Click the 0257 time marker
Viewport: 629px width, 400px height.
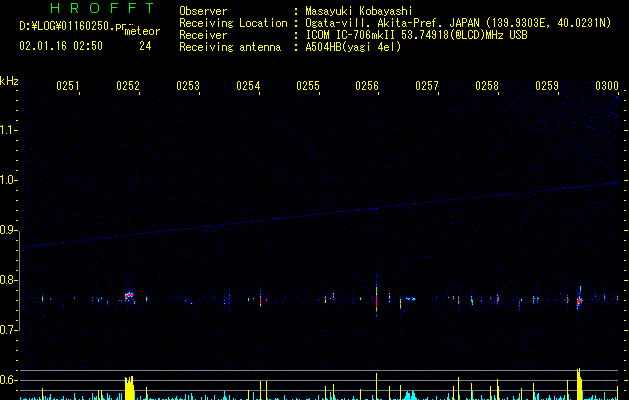point(427,86)
